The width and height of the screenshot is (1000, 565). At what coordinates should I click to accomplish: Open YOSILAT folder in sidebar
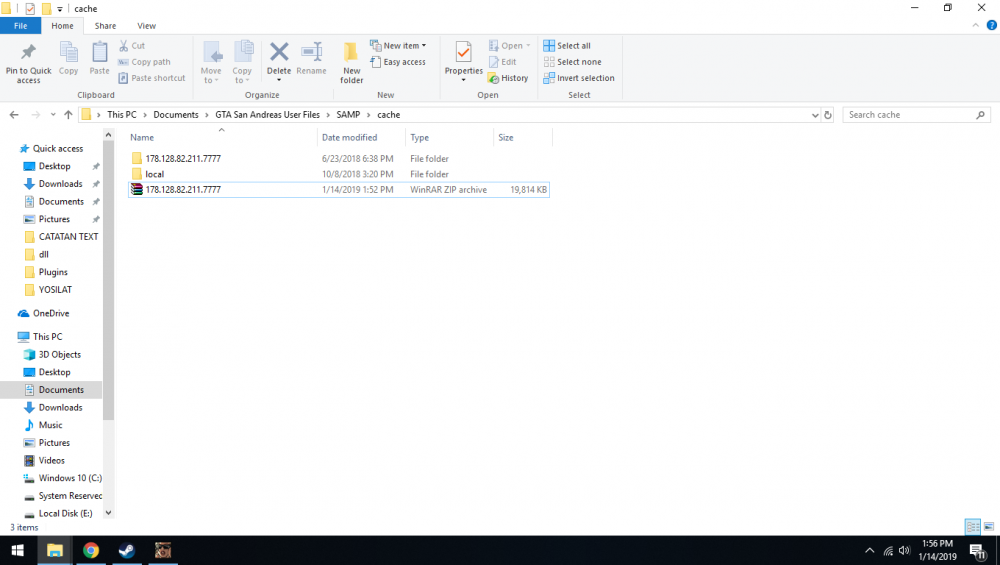point(48,290)
